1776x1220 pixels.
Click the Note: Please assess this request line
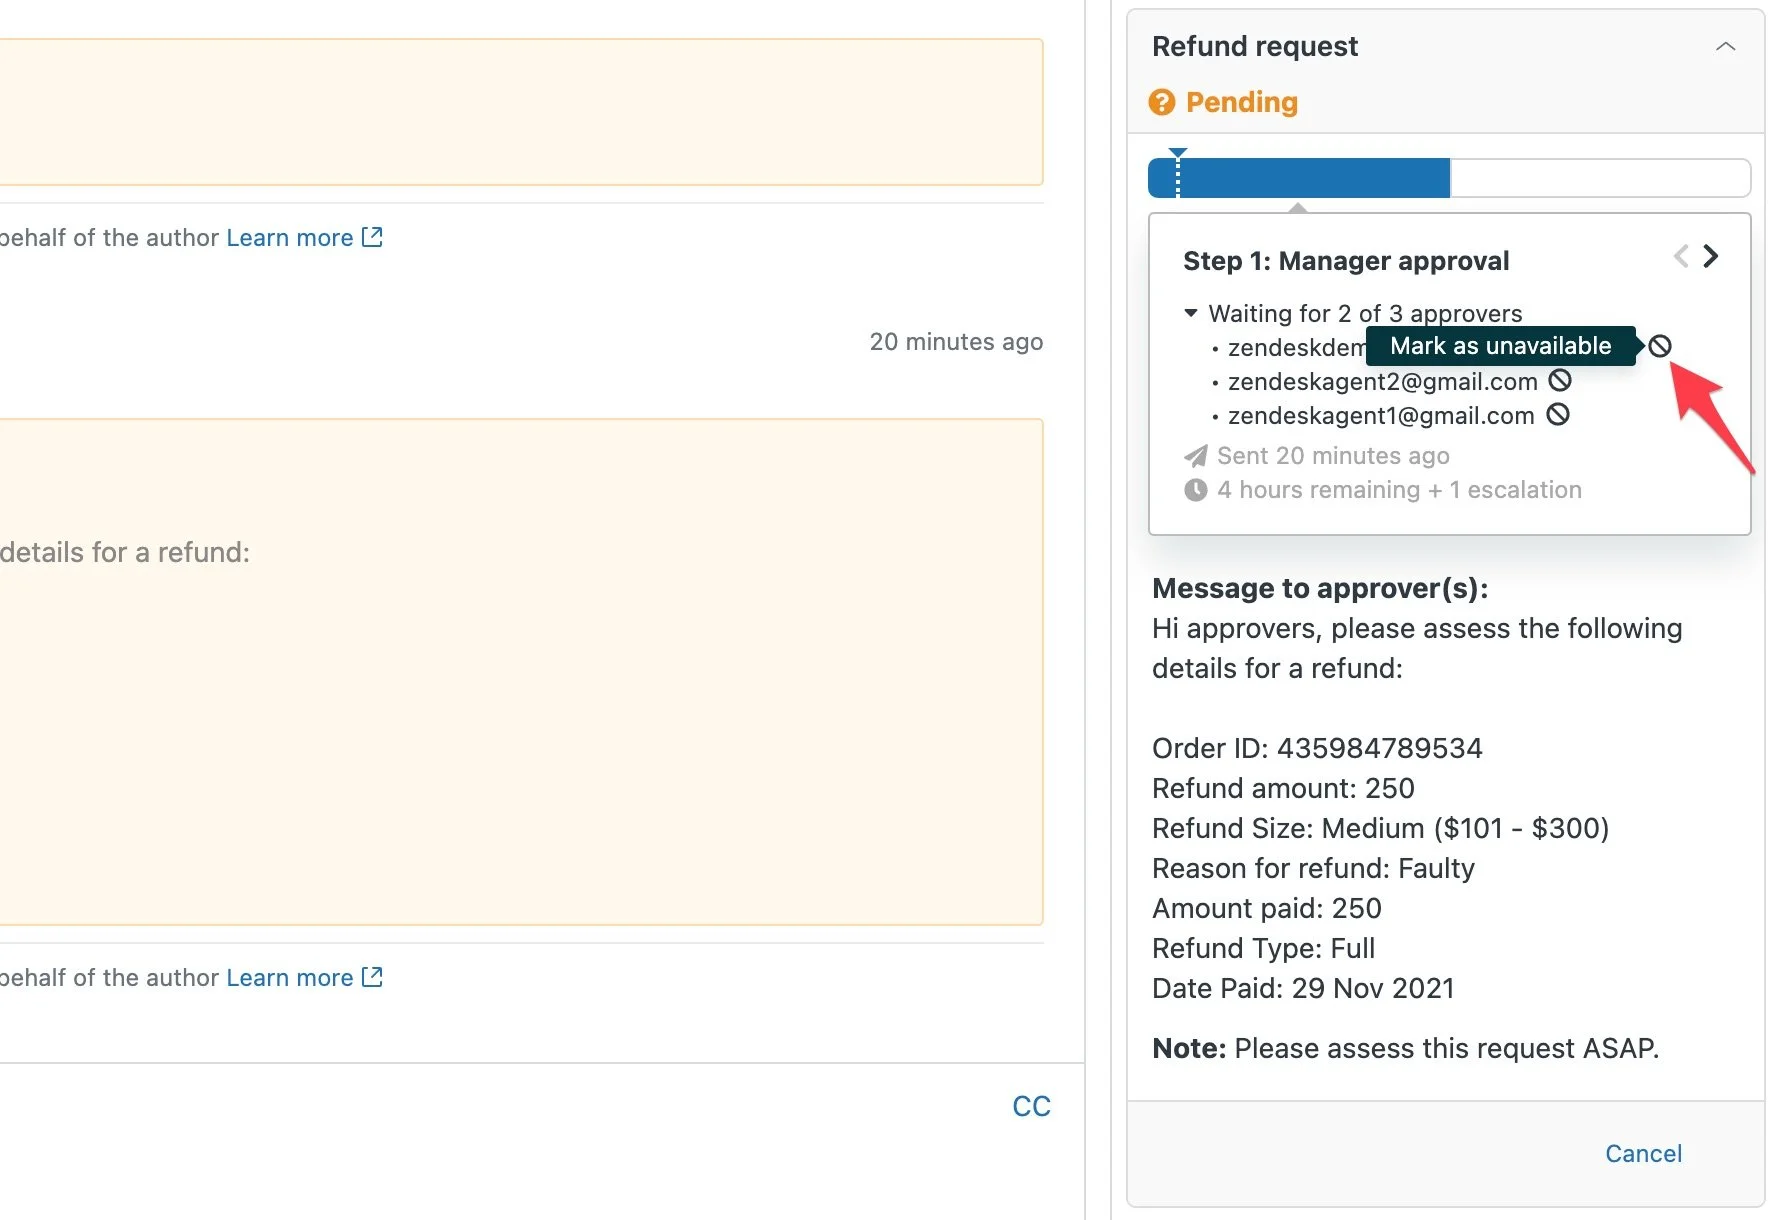pos(1405,1048)
